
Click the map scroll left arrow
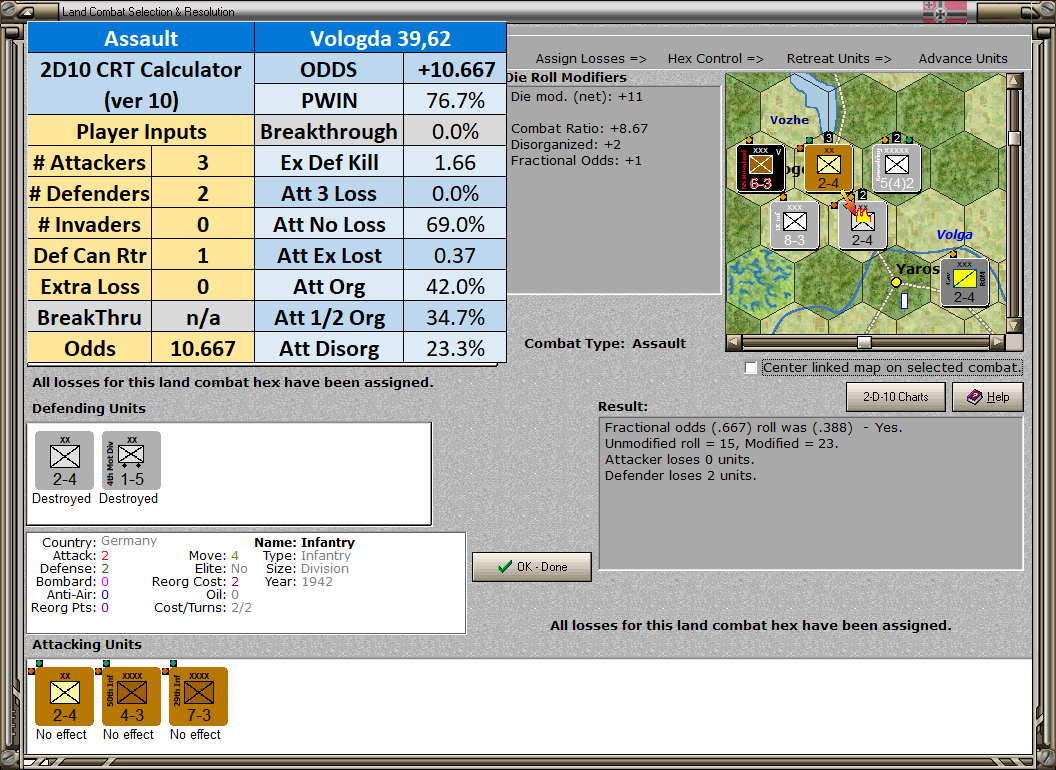tap(734, 342)
